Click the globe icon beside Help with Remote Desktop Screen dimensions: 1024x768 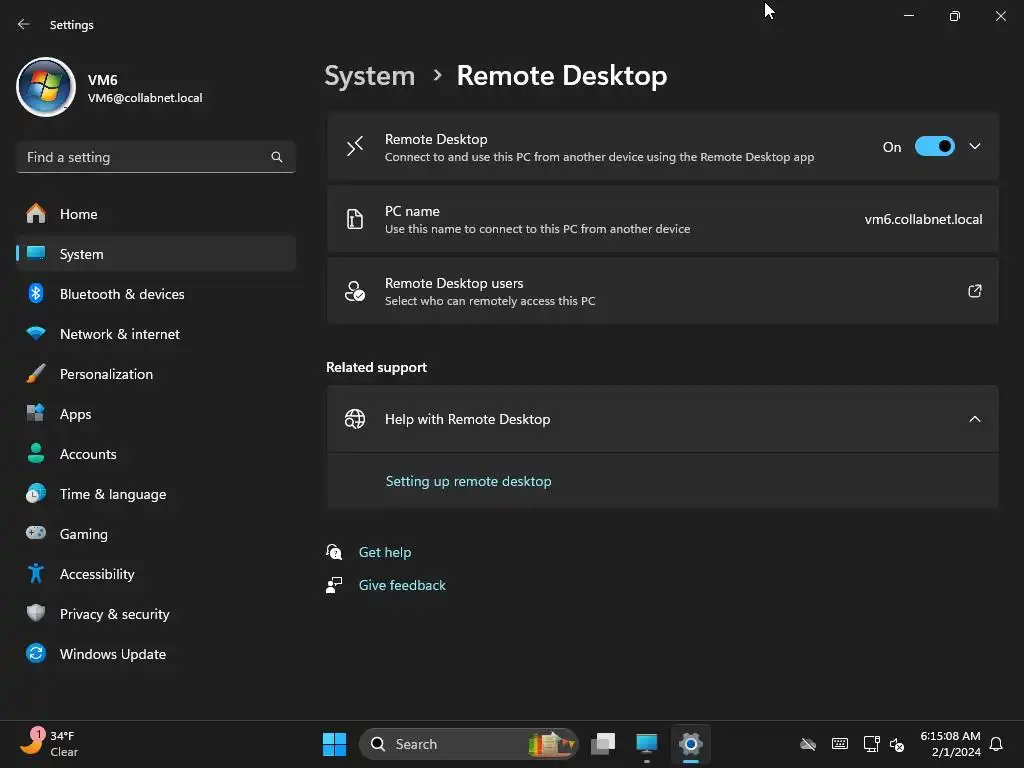(355, 419)
